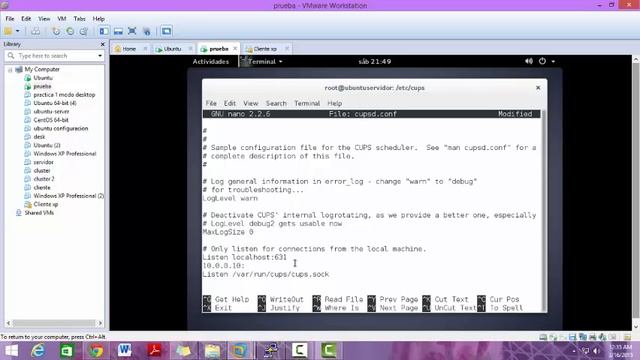Click the console view toolbar icon
Screen dimensions: 640x360
click(166, 31)
